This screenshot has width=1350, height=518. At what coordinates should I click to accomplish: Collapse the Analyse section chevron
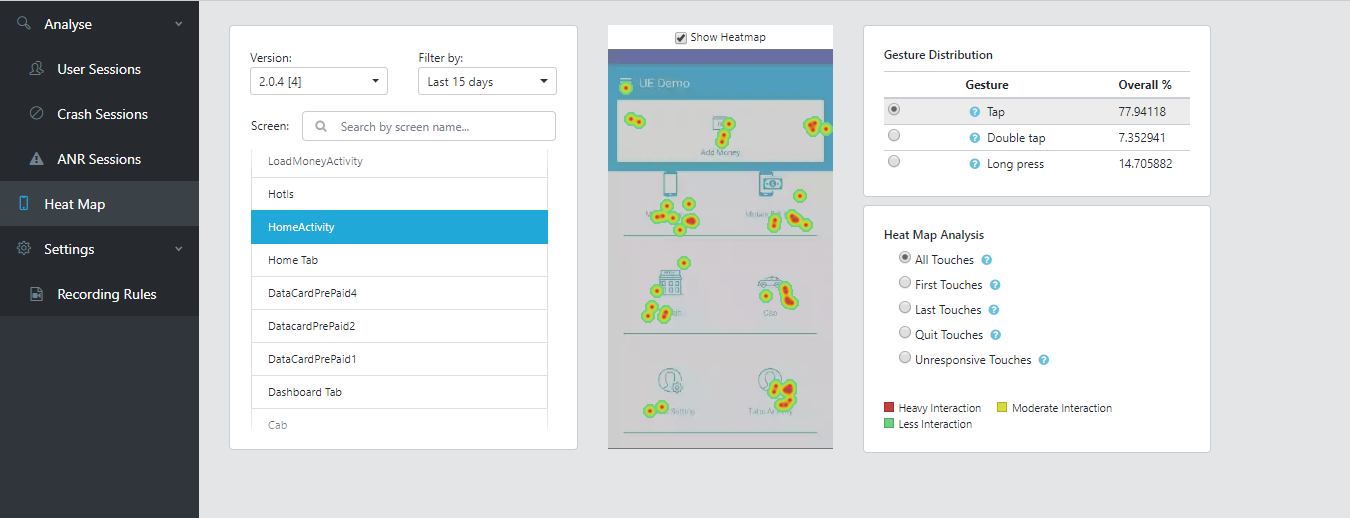[x=178, y=23]
